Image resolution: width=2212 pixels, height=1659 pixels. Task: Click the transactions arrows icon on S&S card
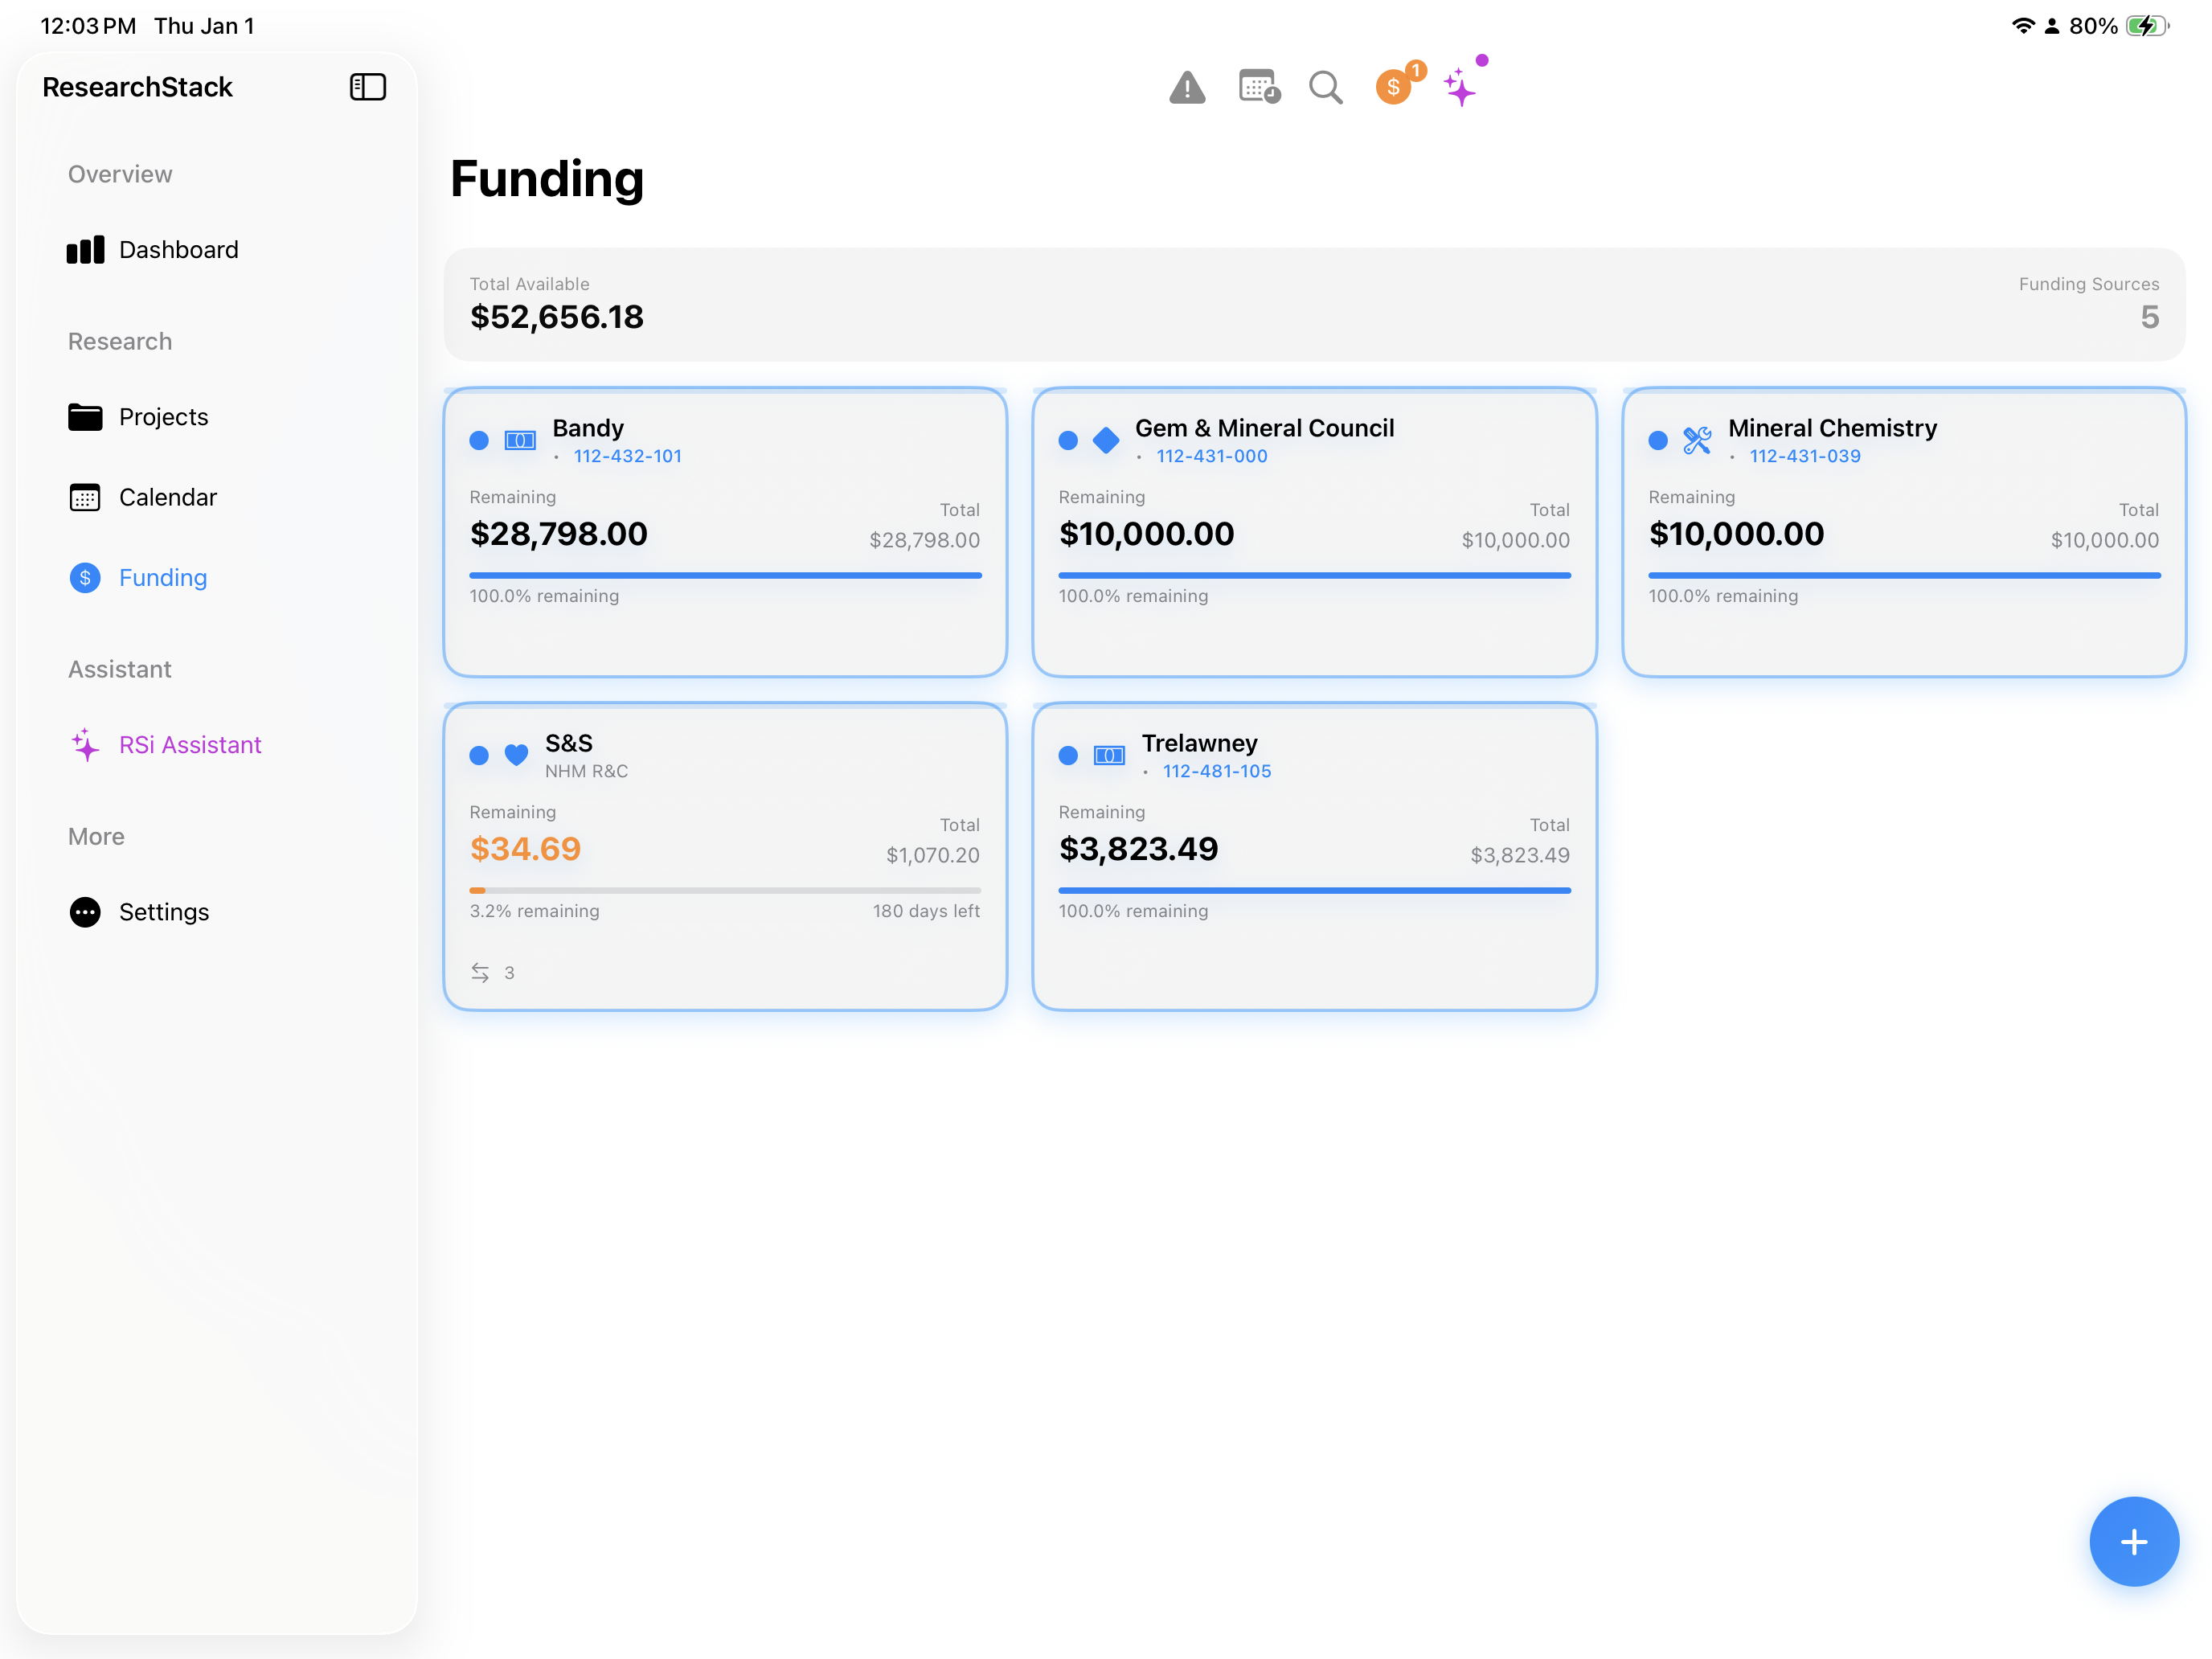(x=480, y=971)
